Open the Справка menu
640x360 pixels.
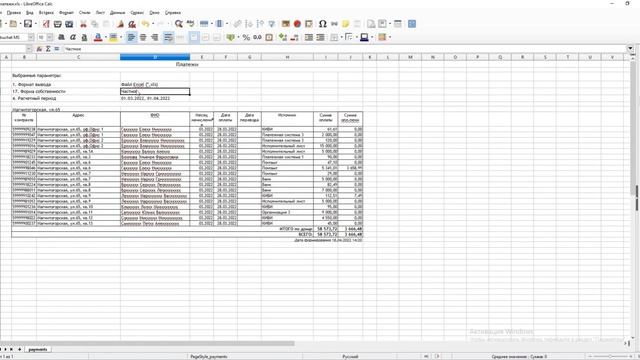[x=173, y=13]
